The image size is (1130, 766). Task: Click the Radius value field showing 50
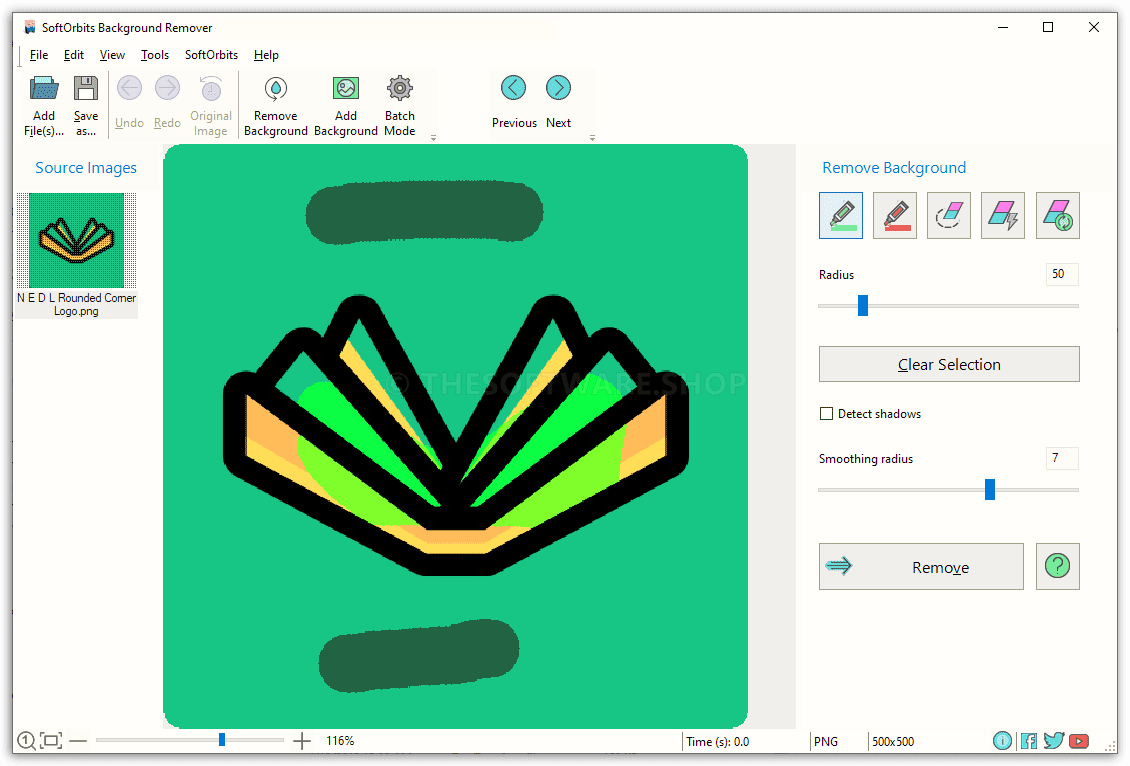click(1062, 274)
